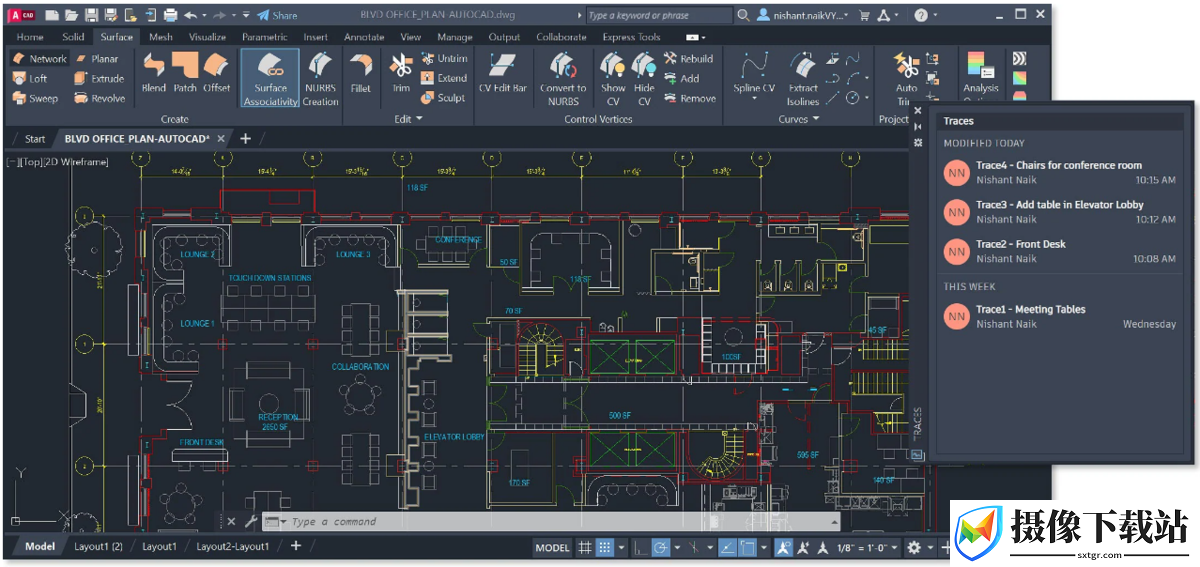Open the Help menu

coord(921,15)
